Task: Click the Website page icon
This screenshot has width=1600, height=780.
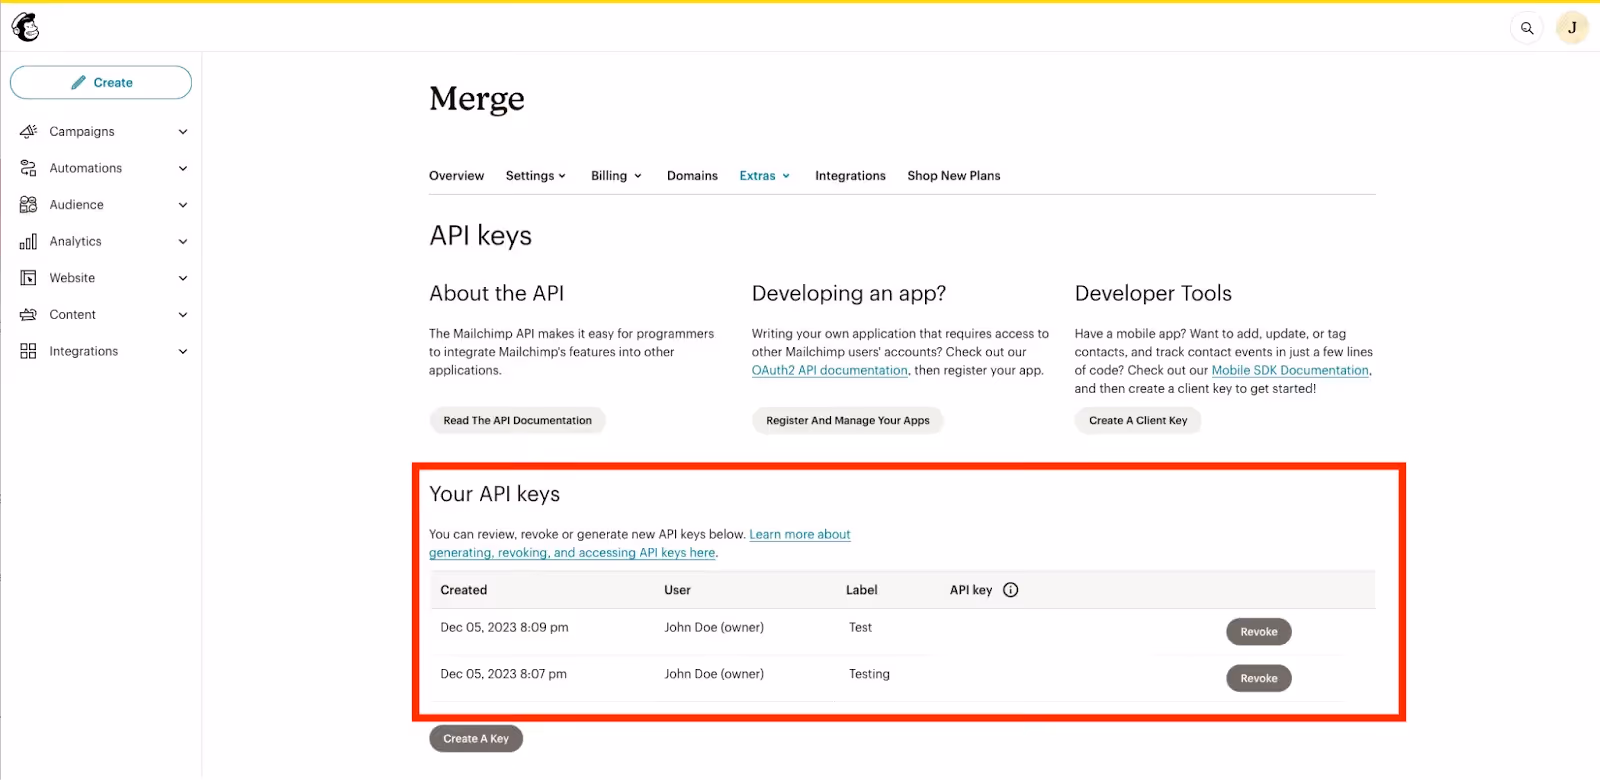Action: (x=28, y=278)
